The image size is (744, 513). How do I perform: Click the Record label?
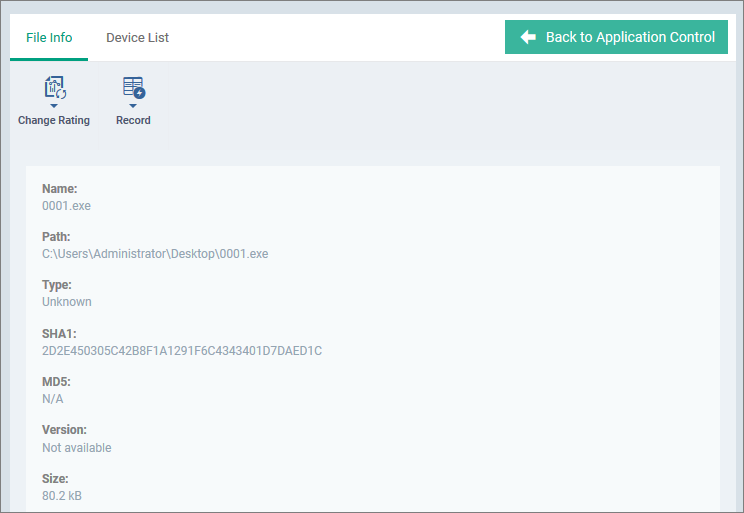click(x=133, y=121)
